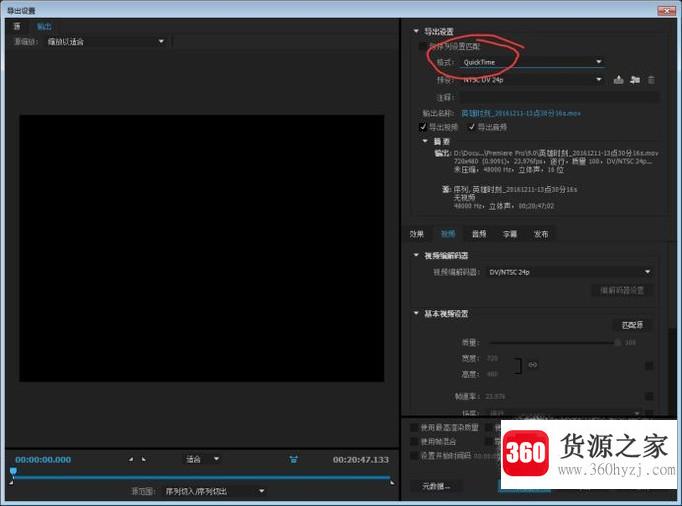Open the QuickTime format dropdown
This screenshot has width=682, height=506.
coord(532,62)
